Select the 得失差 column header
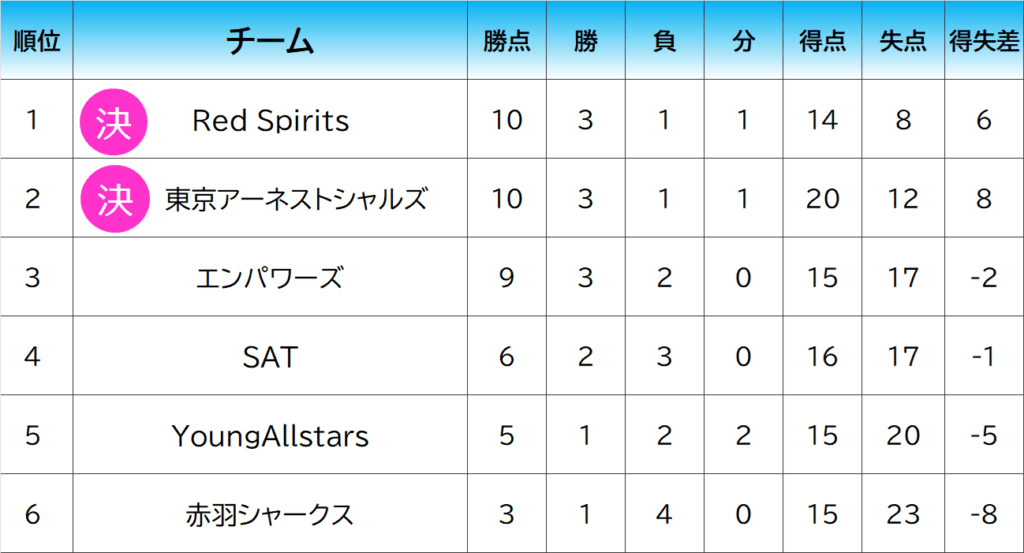This screenshot has width=1024, height=553. tap(984, 41)
